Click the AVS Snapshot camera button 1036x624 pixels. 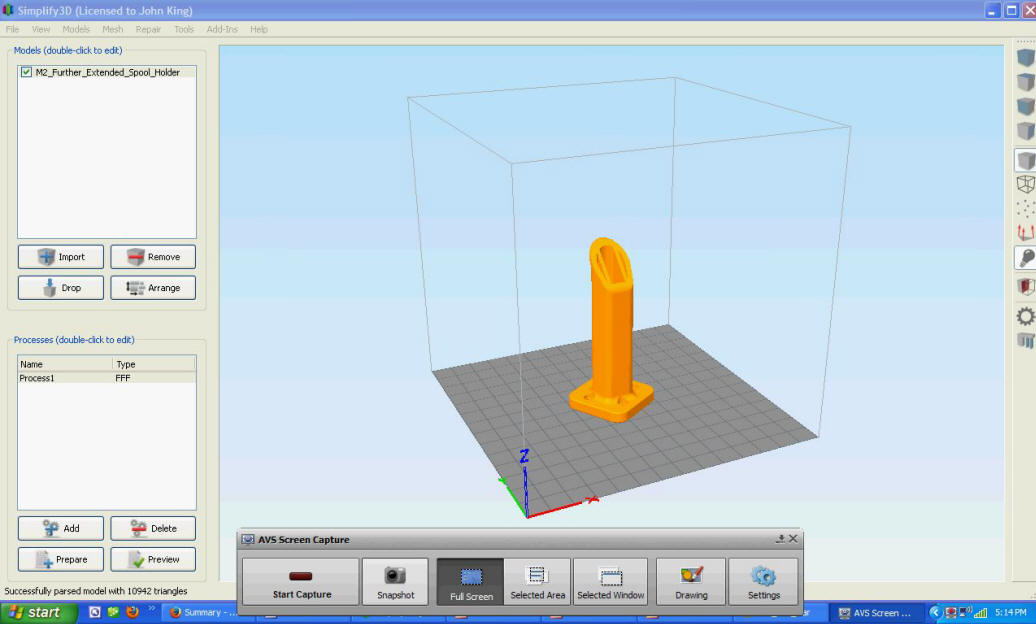(395, 581)
